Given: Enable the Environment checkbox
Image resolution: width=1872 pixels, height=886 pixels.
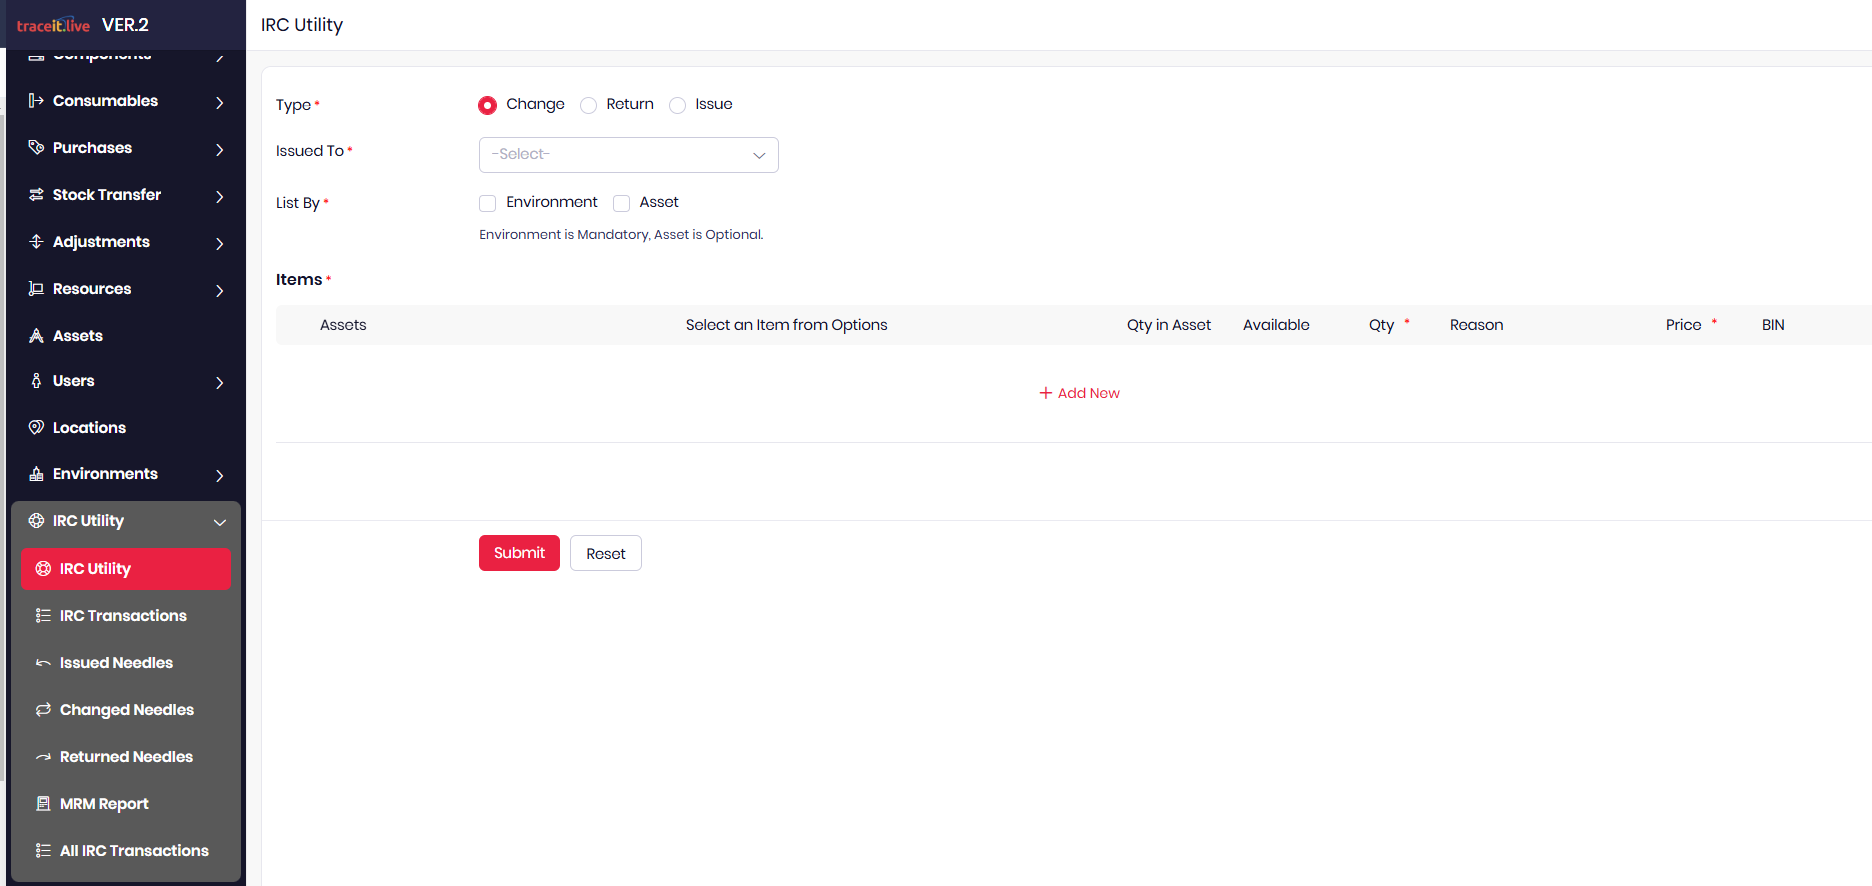Looking at the screenshot, I should 488,203.
